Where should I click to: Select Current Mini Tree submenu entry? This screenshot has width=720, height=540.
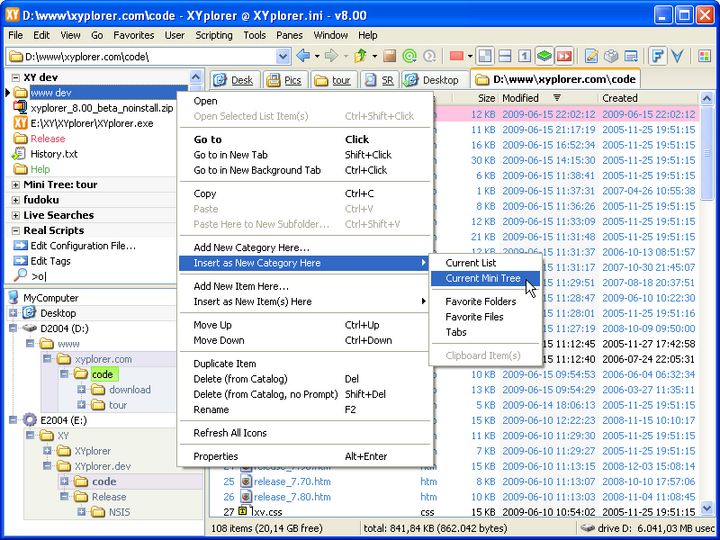click(485, 278)
